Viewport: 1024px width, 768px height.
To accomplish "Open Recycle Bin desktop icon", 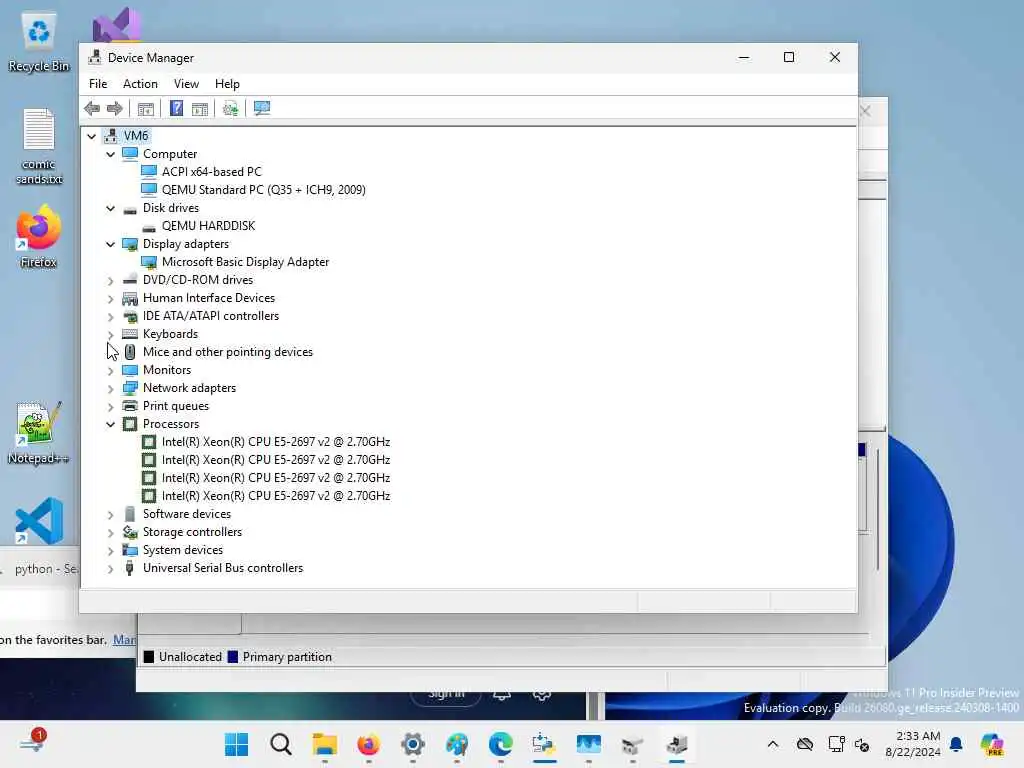I will tap(39, 42).
